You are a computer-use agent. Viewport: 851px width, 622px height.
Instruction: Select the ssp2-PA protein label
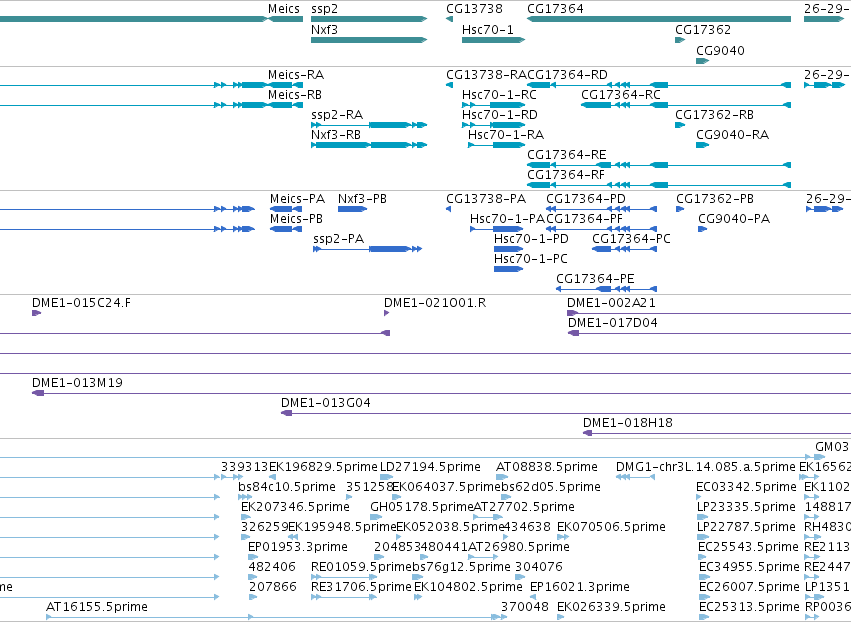pos(339,239)
